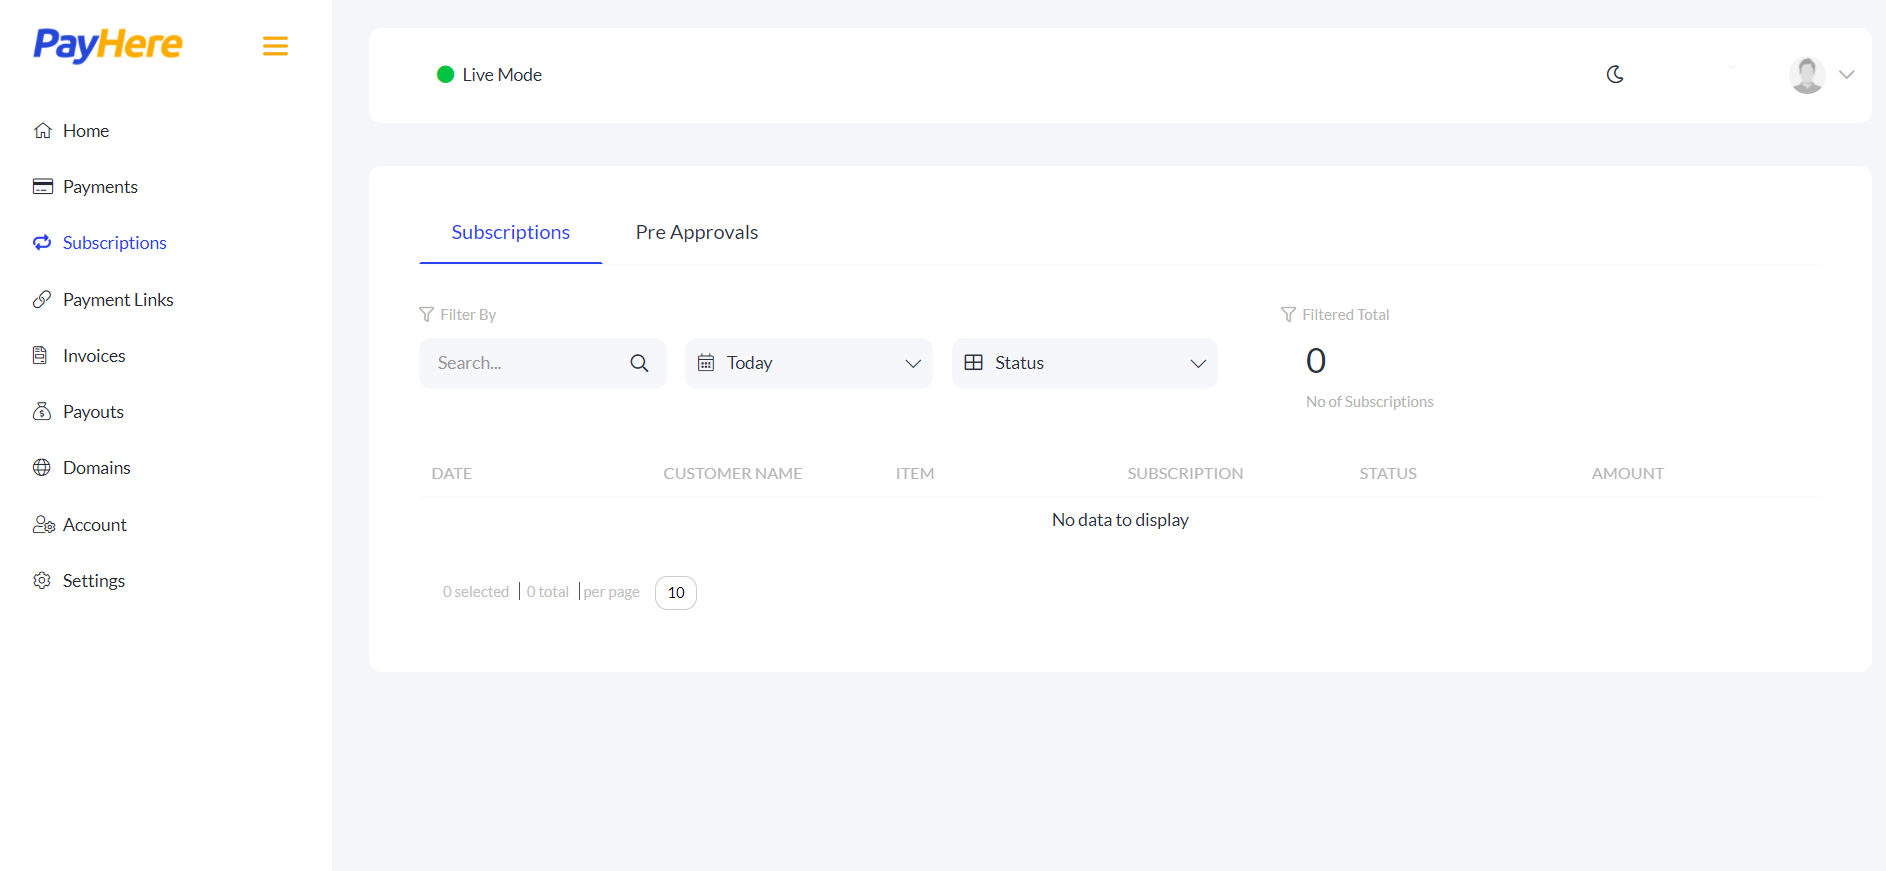The image size is (1886, 871).
Task: Click the Account users icon
Action: [43, 525]
